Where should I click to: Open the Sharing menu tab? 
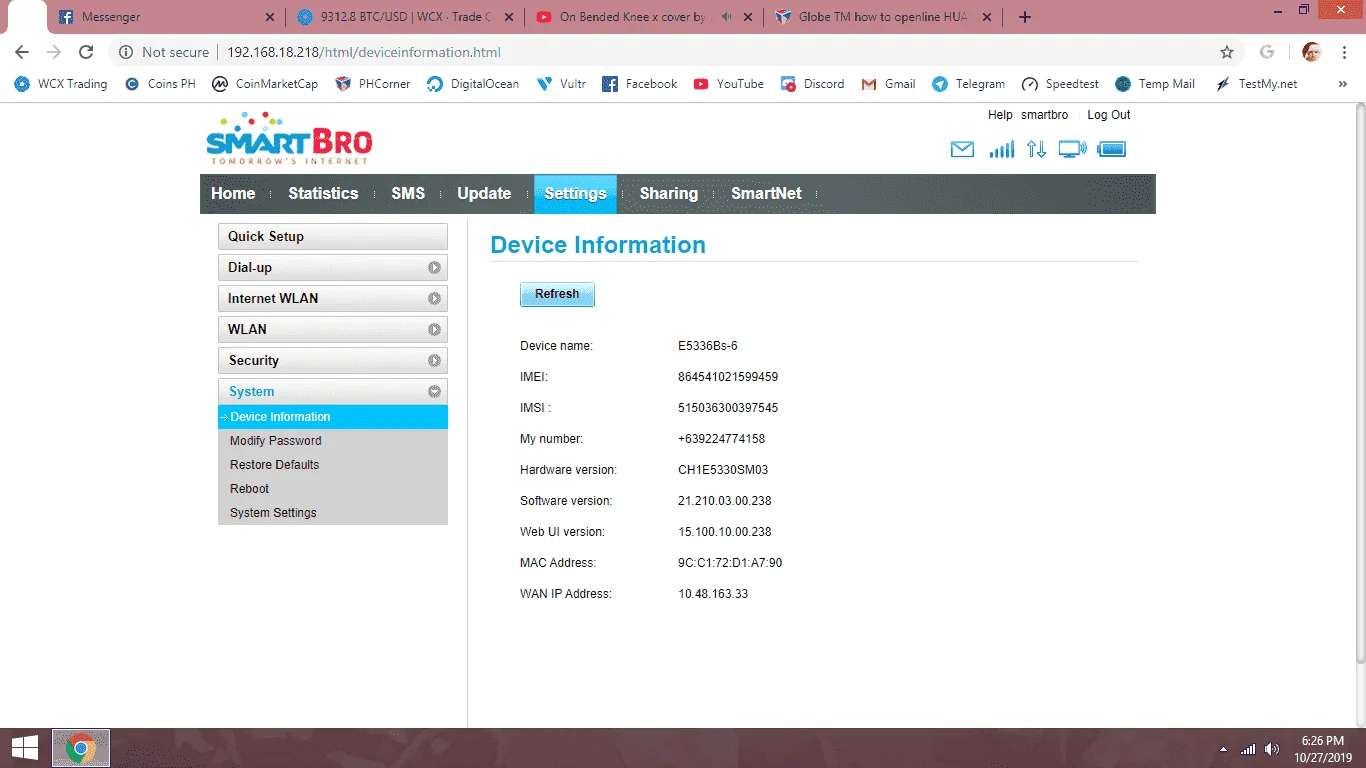coord(669,194)
